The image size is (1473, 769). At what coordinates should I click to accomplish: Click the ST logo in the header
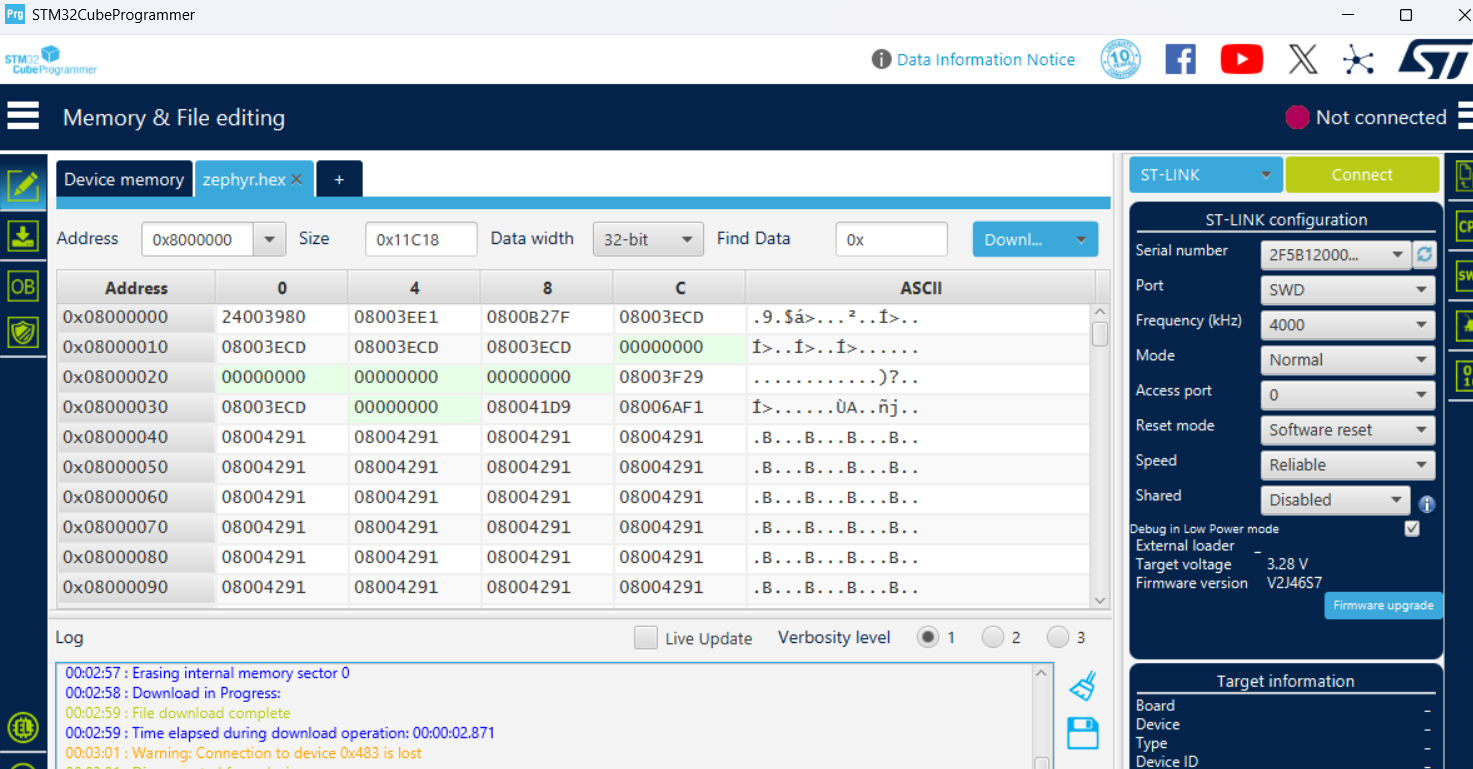point(1435,60)
